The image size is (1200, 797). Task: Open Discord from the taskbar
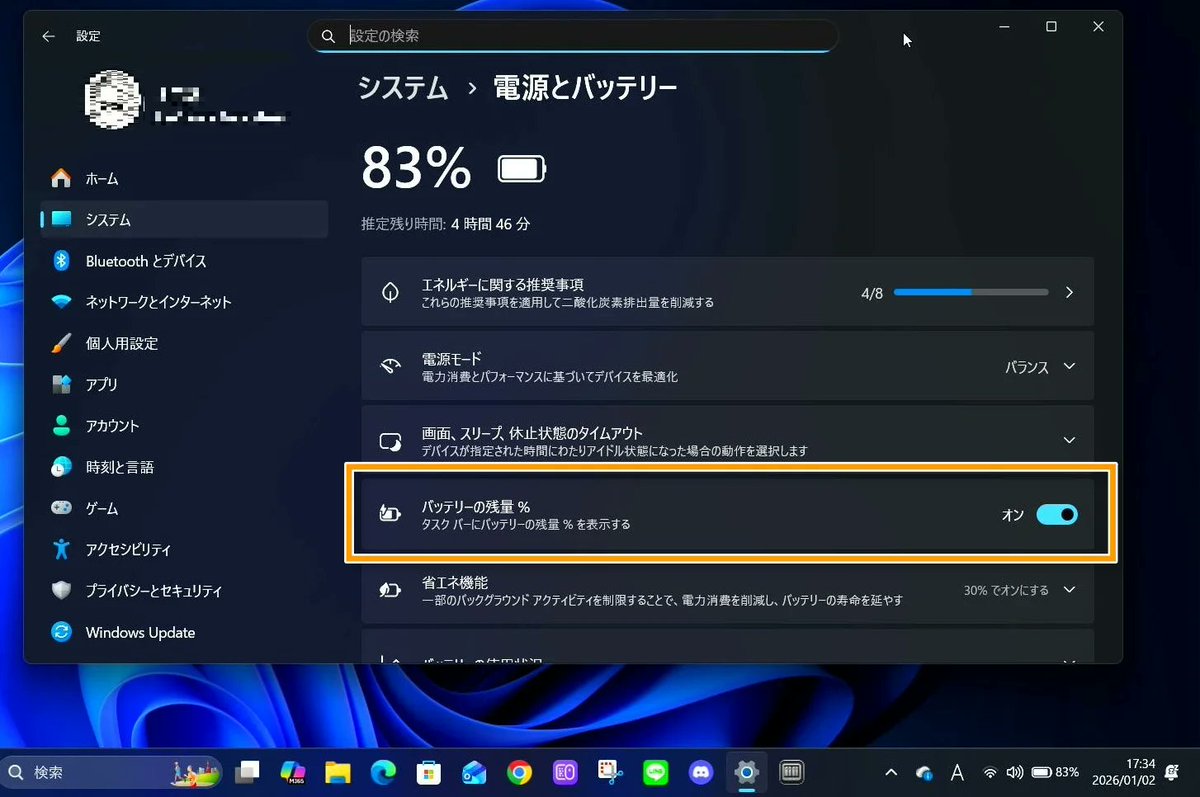(701, 772)
